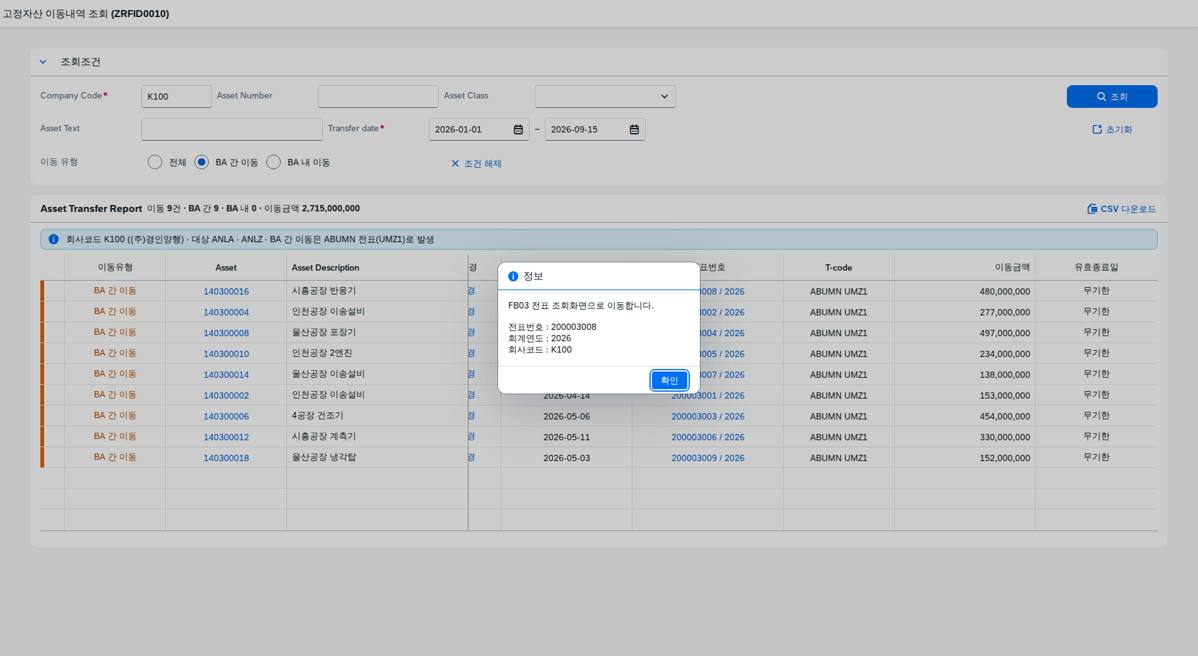Screen dimensions: 1198x656
Task: Click the 울산공장 포장기 description cell
Action: pyautogui.click(x=377, y=333)
